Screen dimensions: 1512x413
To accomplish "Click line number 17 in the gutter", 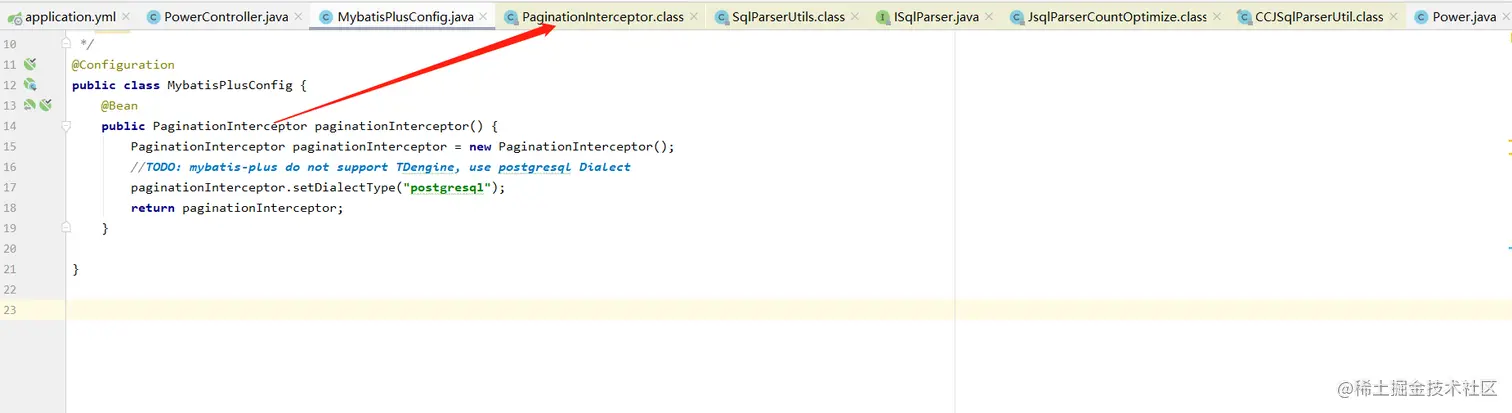I will point(10,187).
